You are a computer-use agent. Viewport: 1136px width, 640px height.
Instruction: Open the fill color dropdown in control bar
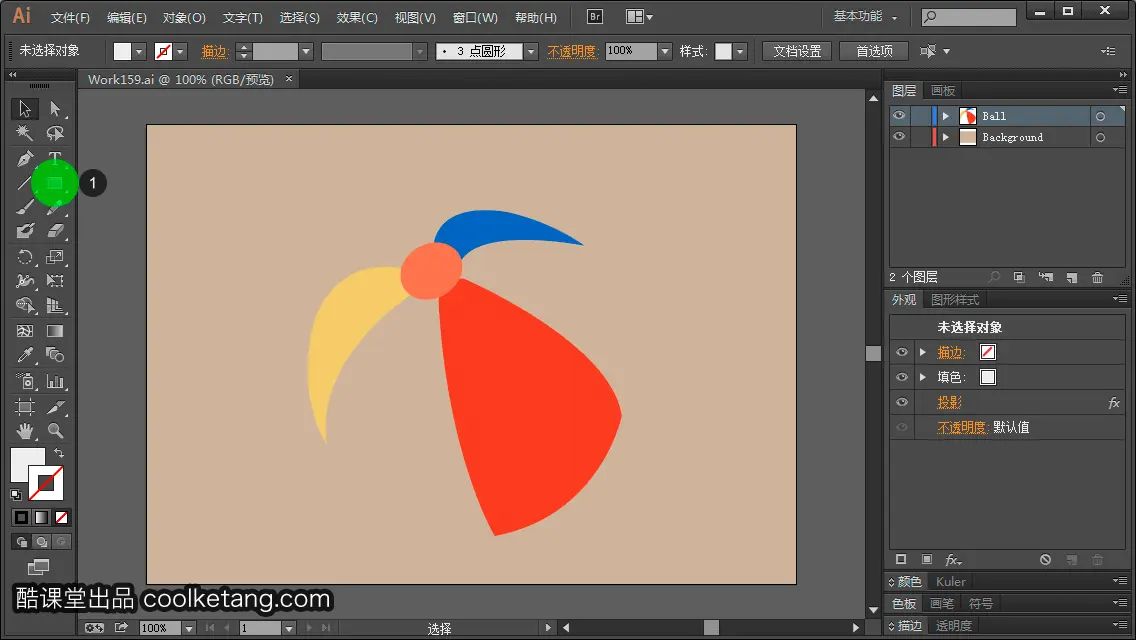[139, 51]
